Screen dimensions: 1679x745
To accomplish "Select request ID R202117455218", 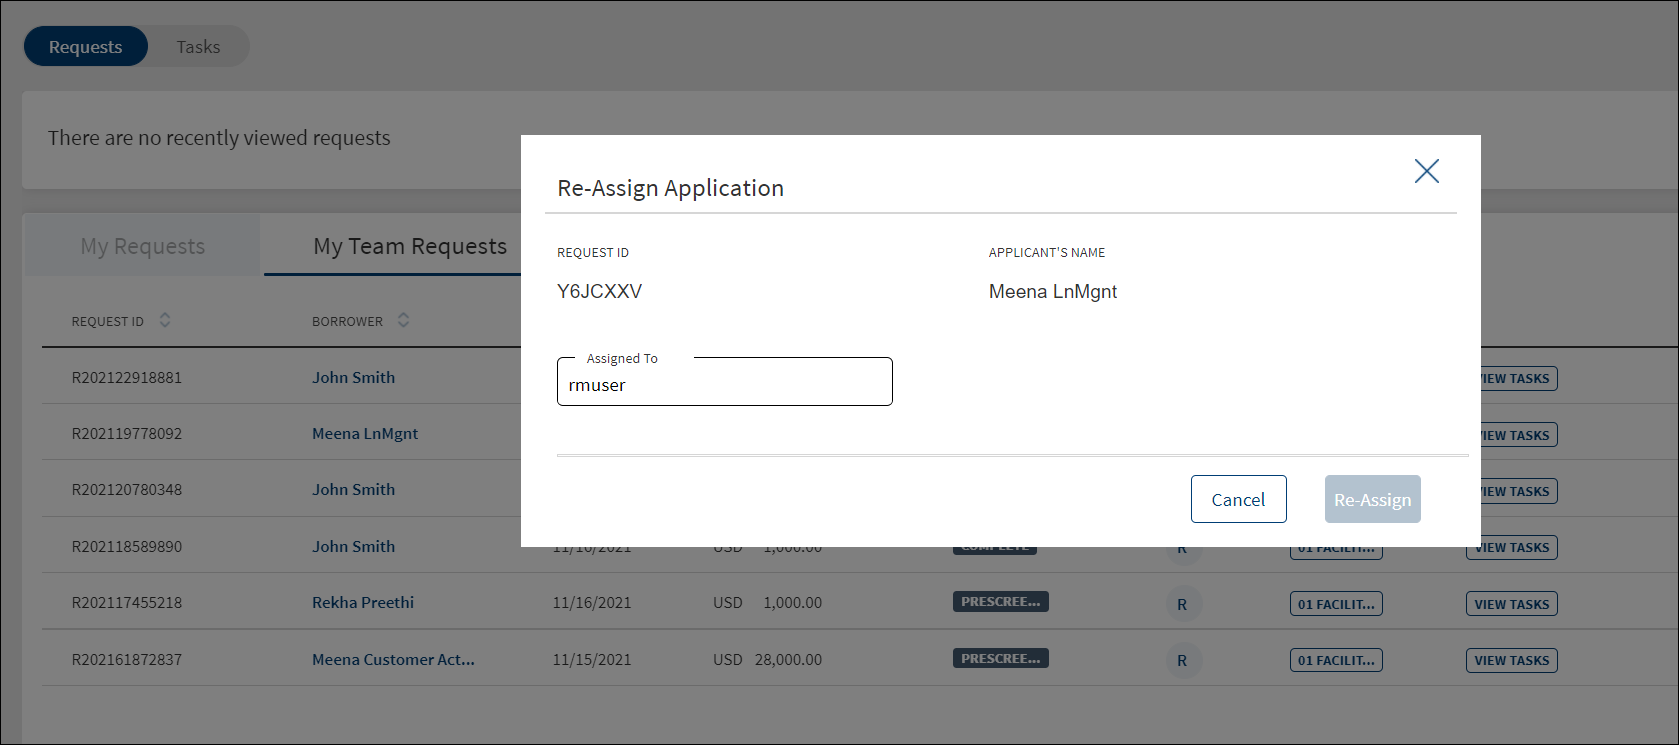I will (127, 603).
